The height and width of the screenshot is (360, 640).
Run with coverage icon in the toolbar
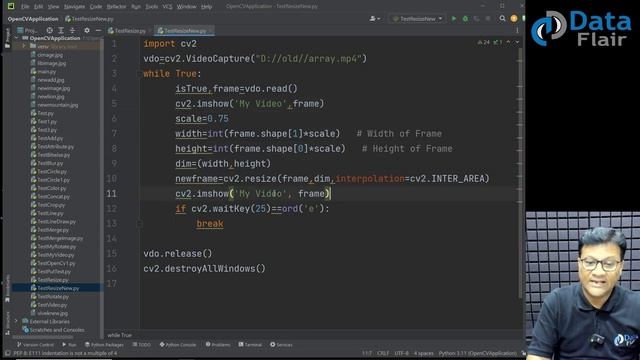476,19
